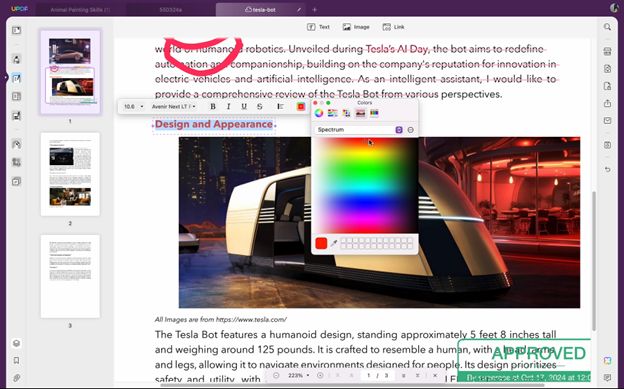Toggle Bold formatting on selected text
This screenshot has width=624, height=389.
tap(213, 106)
